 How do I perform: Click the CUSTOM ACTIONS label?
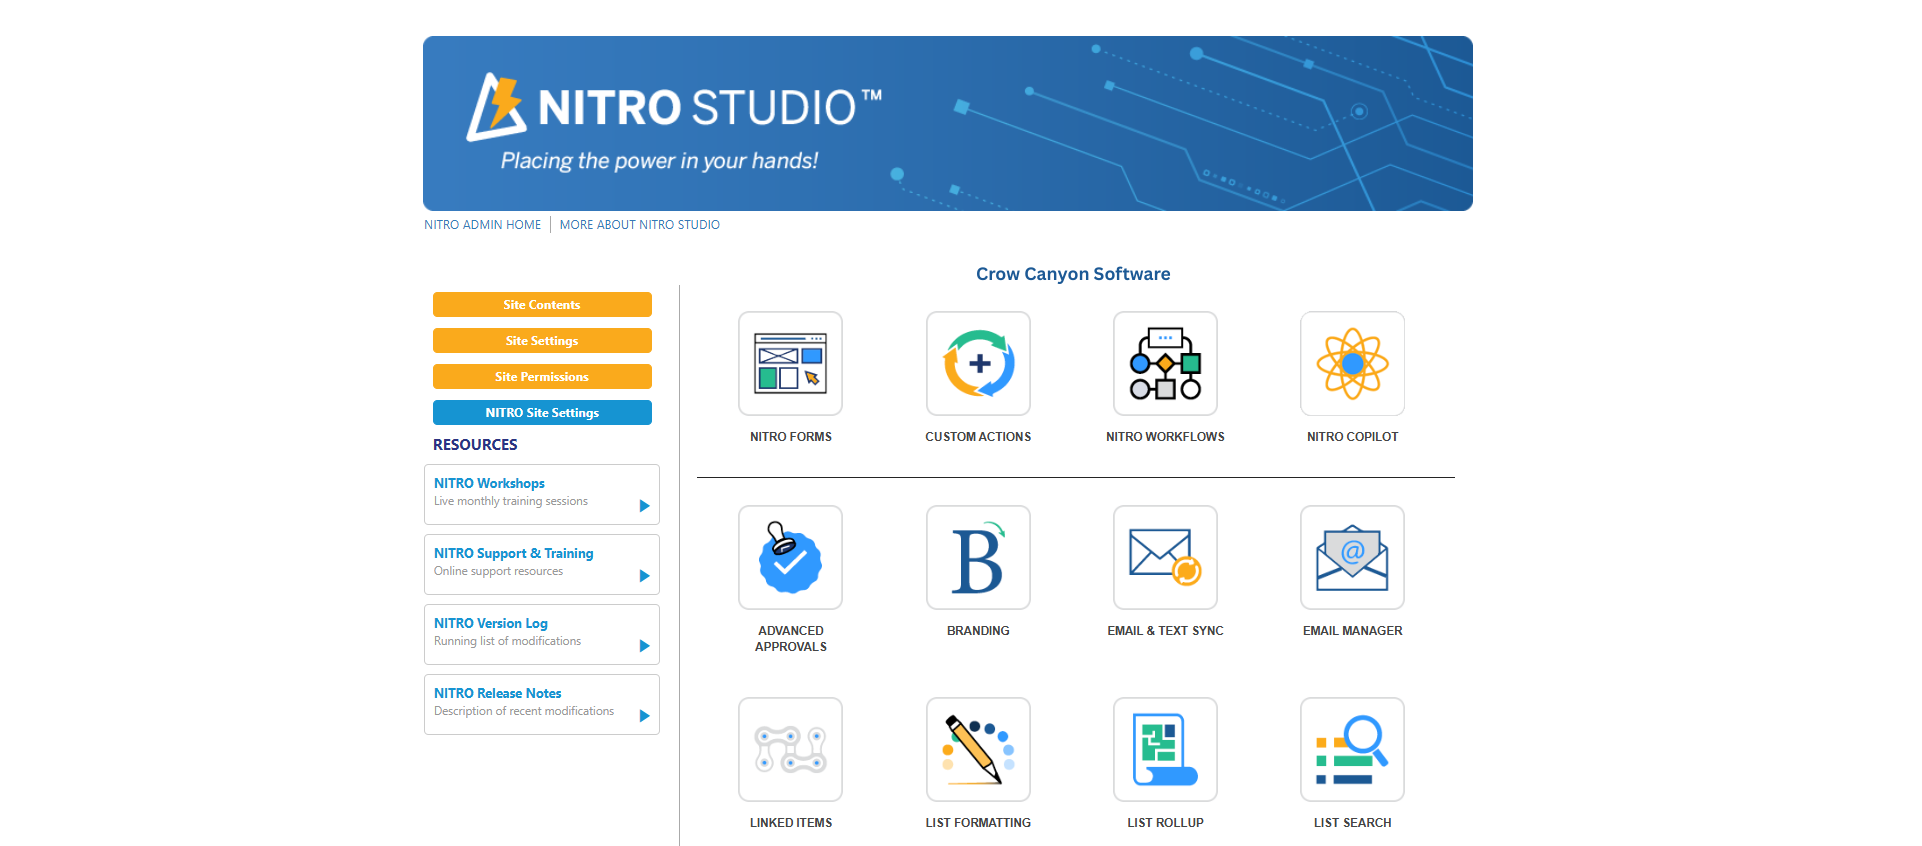pos(978,437)
